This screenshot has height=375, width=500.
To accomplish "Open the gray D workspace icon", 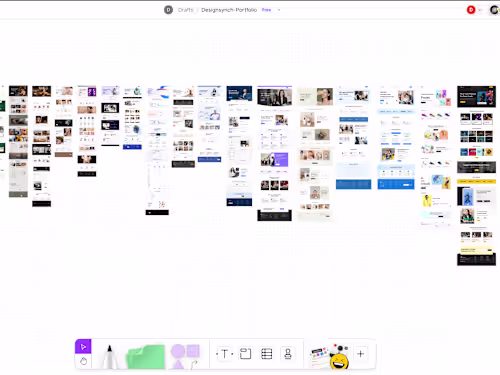I will pyautogui.click(x=168, y=10).
